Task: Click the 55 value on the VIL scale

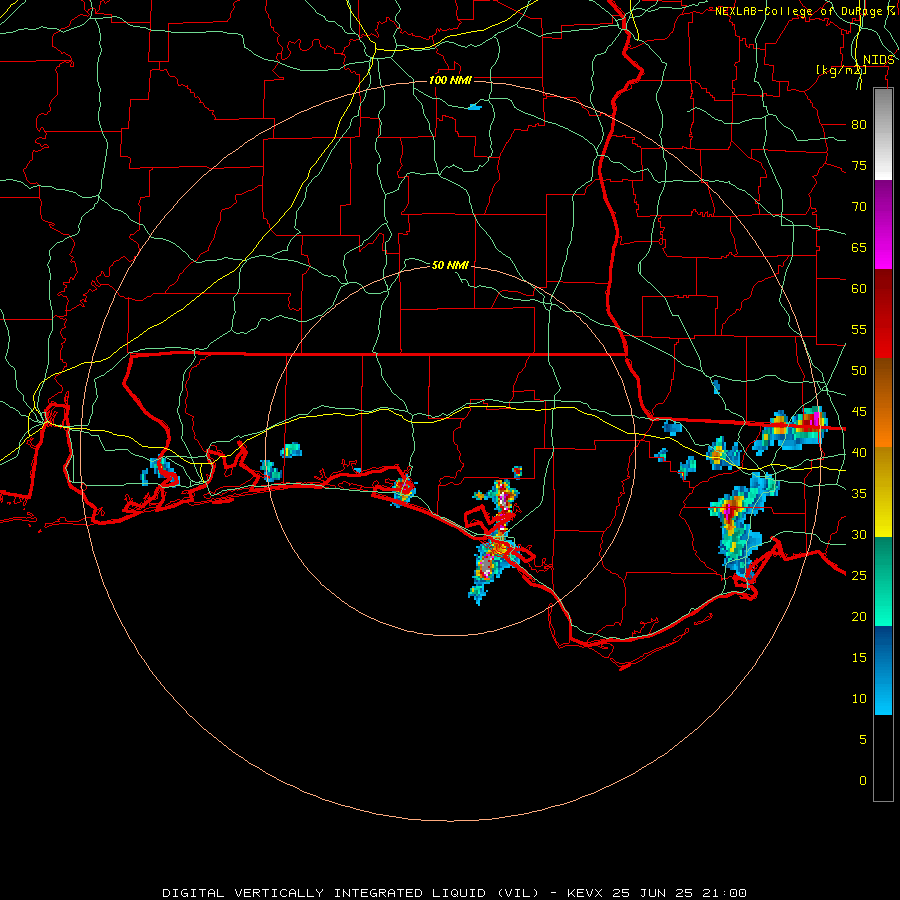Action: [x=859, y=330]
